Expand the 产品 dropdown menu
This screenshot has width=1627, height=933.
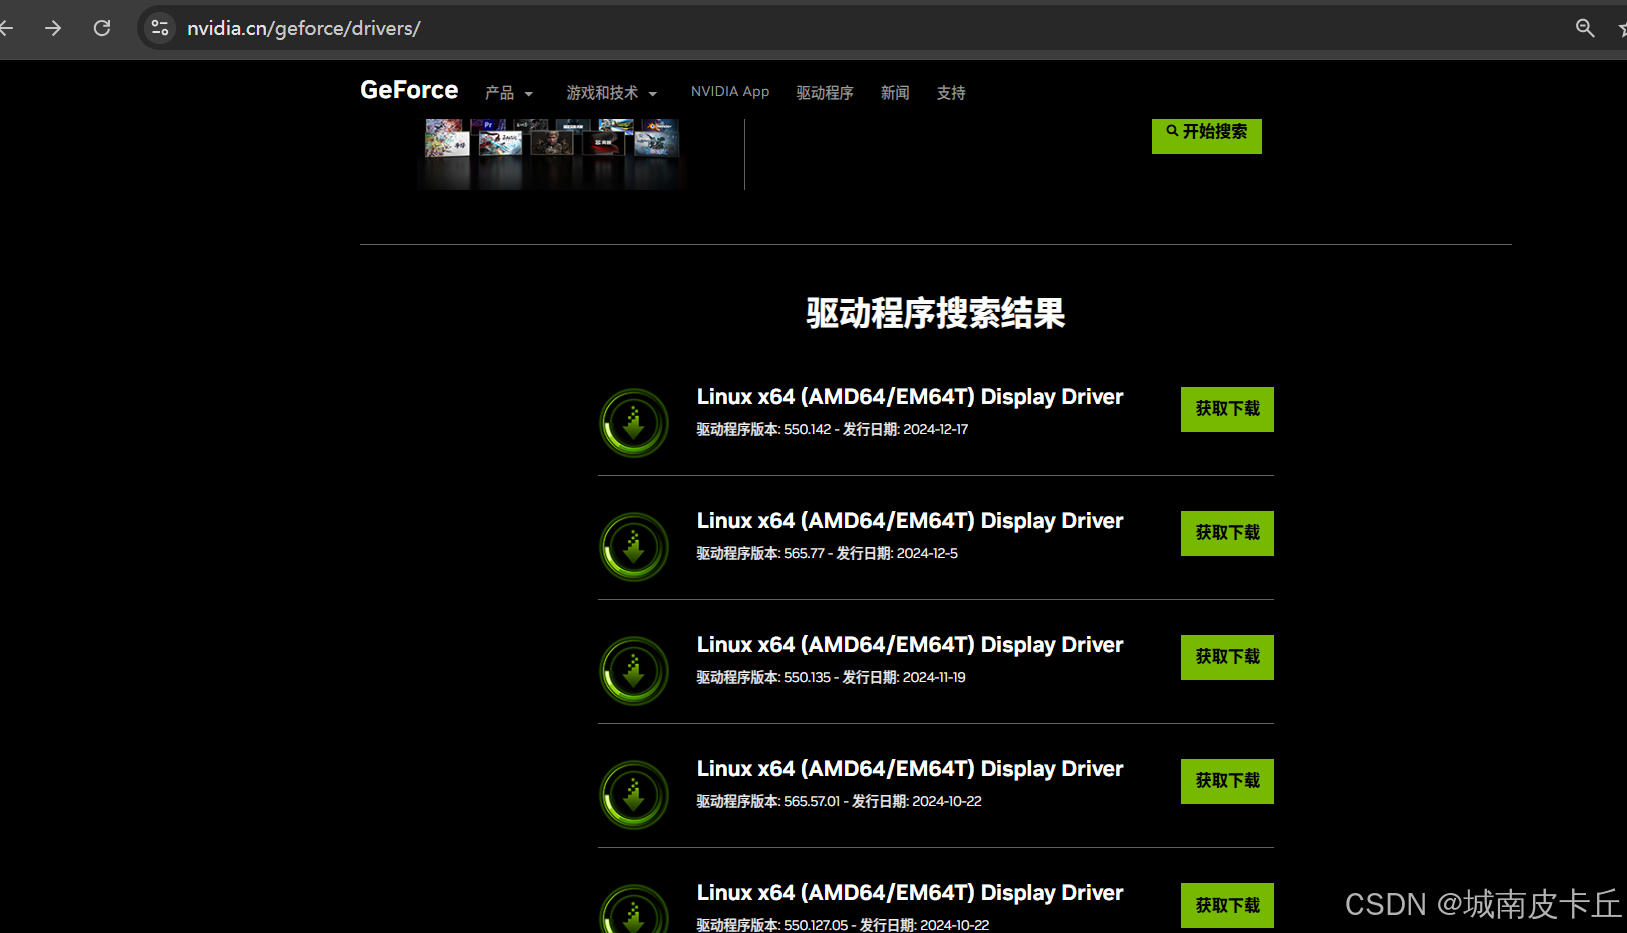pyautogui.click(x=509, y=93)
